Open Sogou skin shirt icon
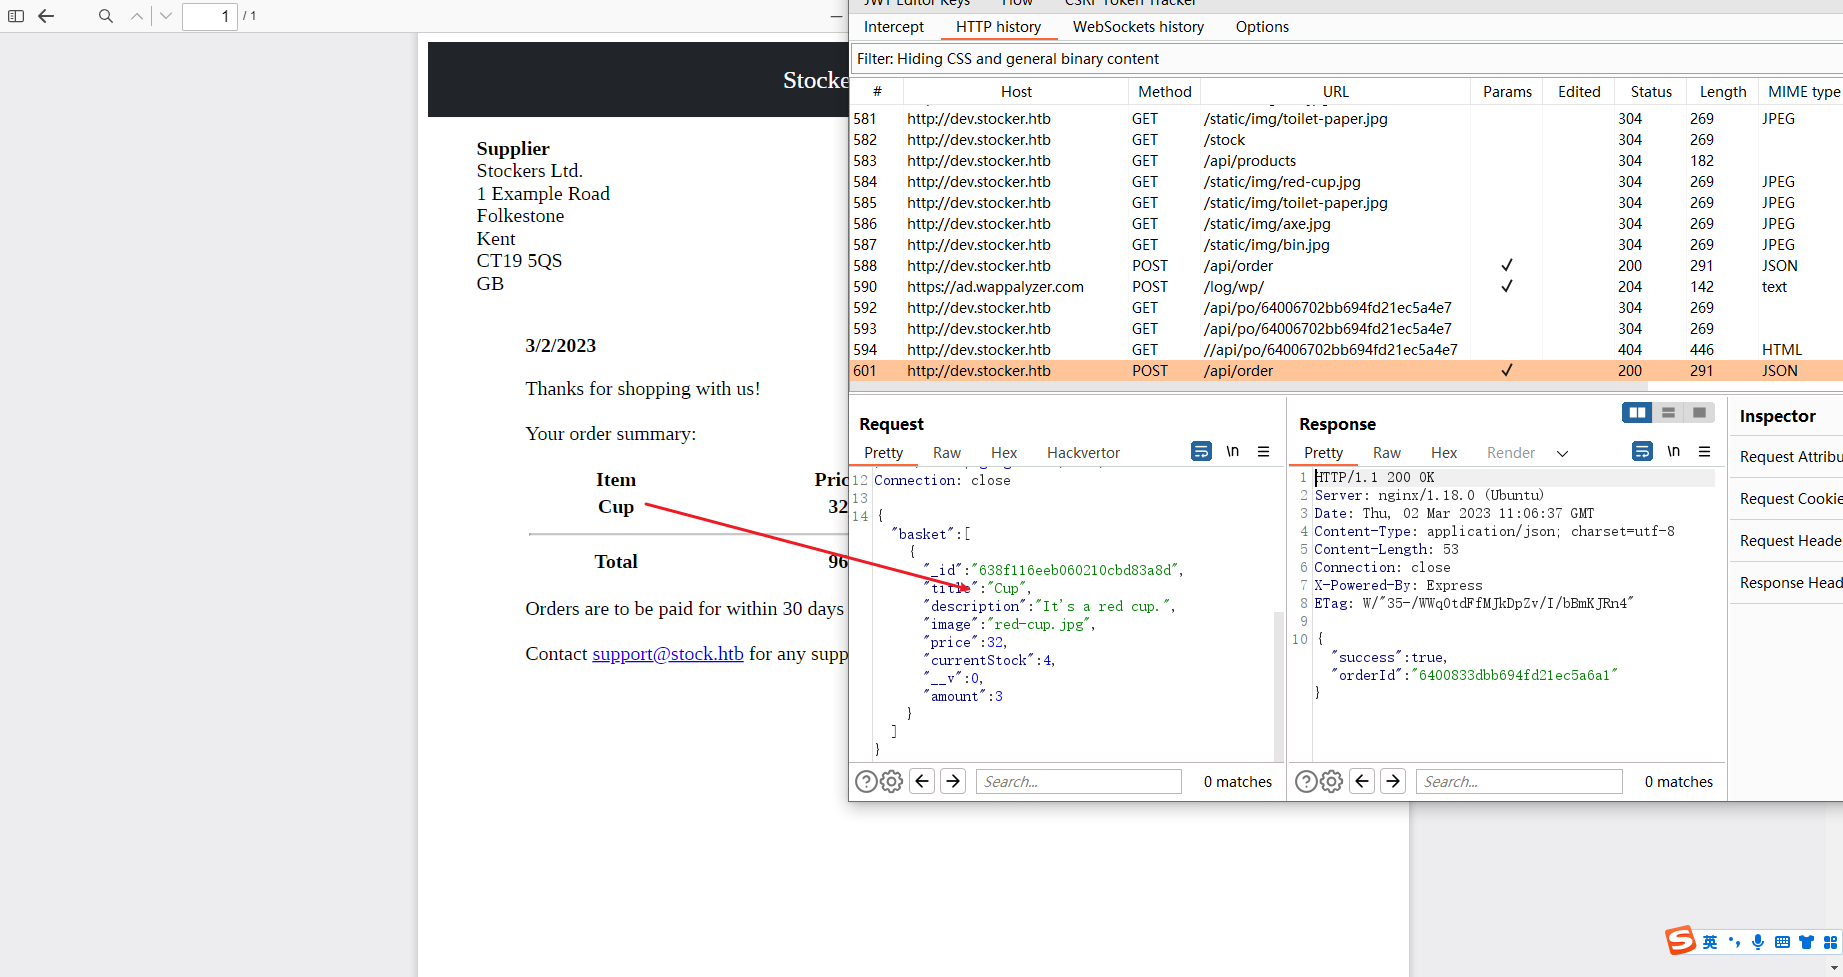This screenshot has height=977, width=1843. click(x=1806, y=942)
